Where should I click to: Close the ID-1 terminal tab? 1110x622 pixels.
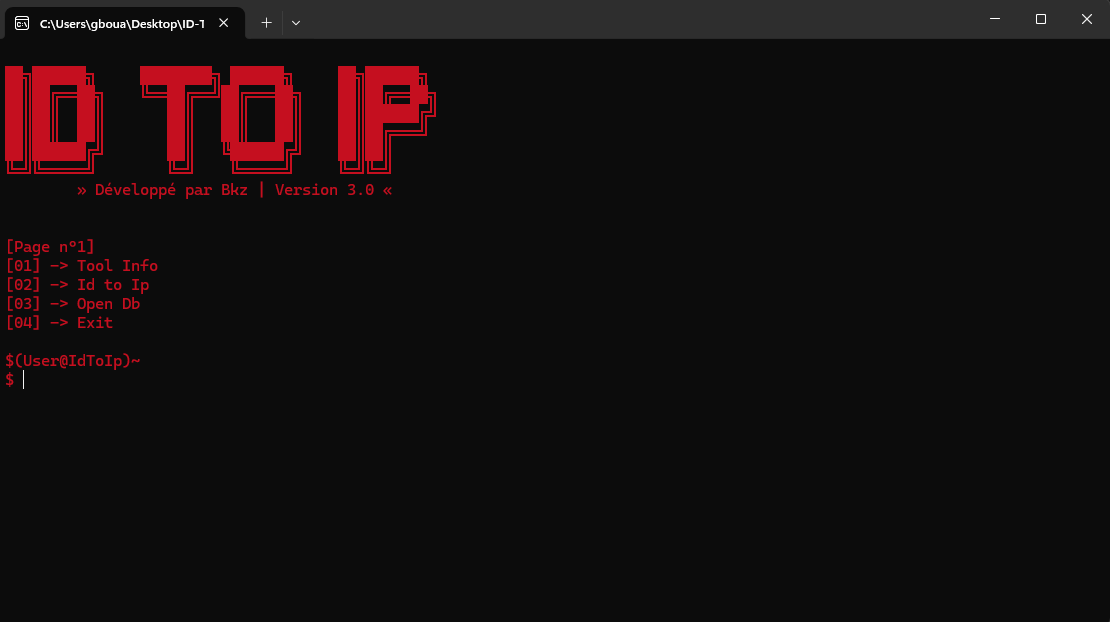[x=224, y=23]
